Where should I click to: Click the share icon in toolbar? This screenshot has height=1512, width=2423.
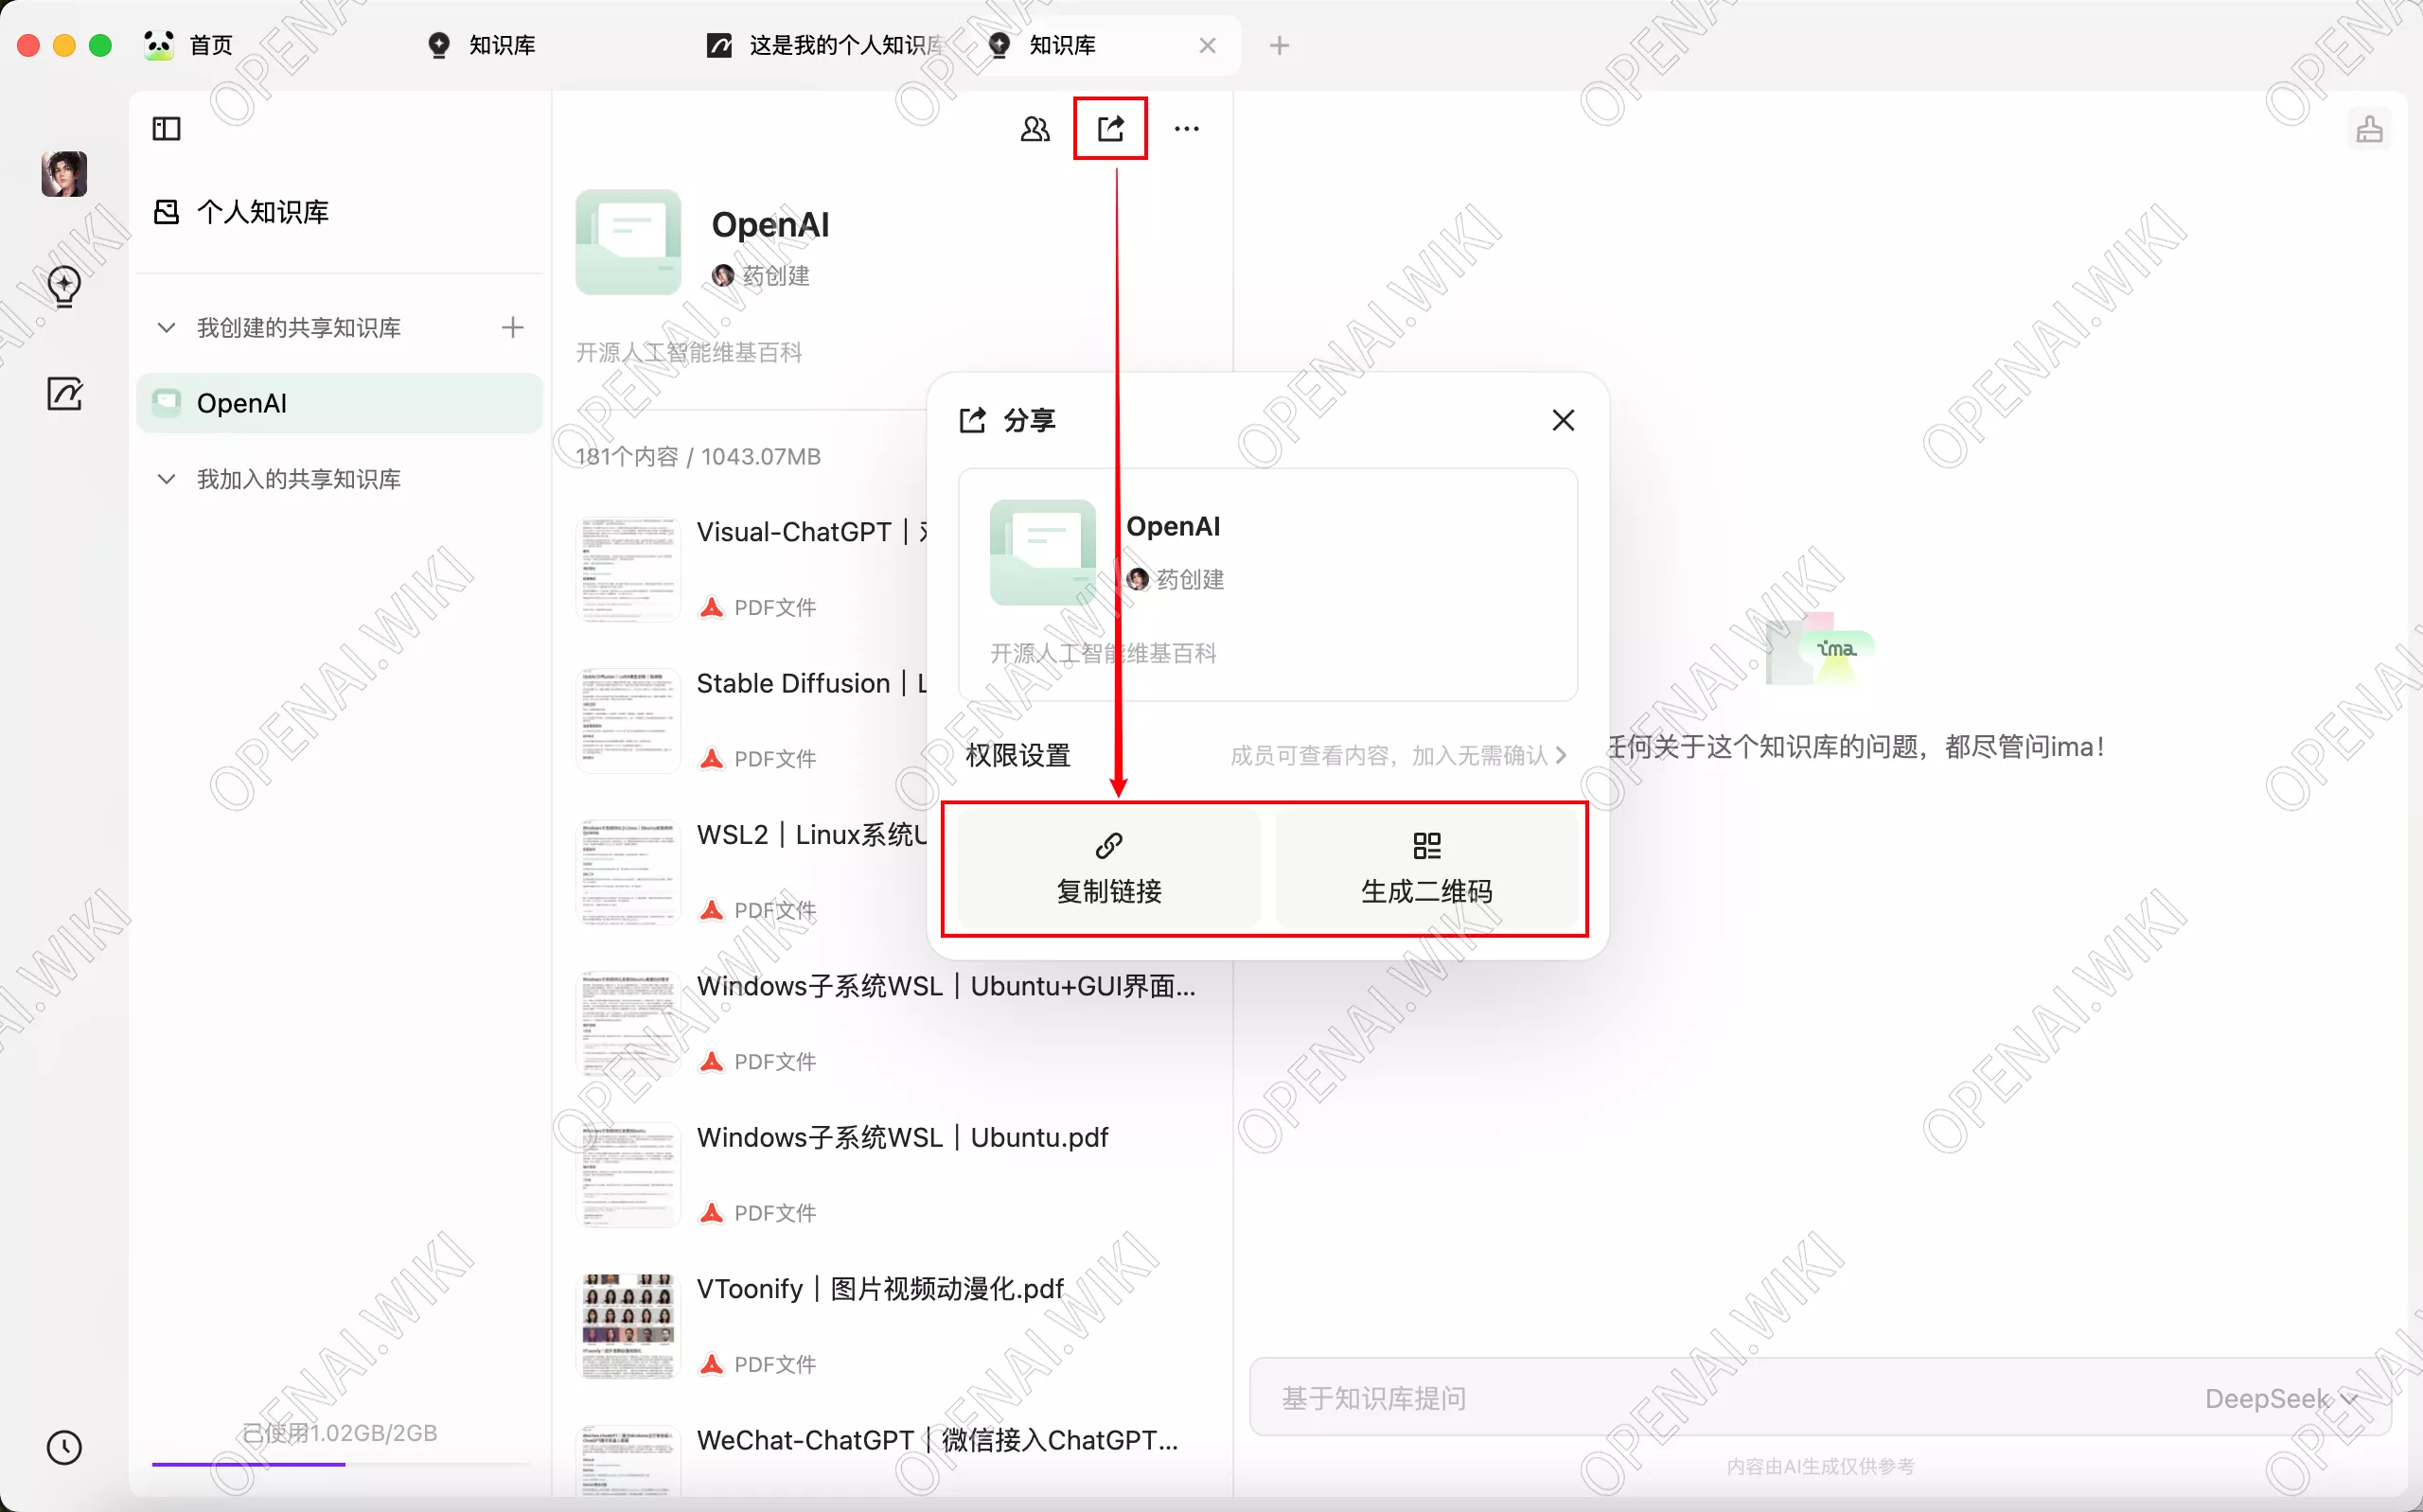tap(1110, 128)
